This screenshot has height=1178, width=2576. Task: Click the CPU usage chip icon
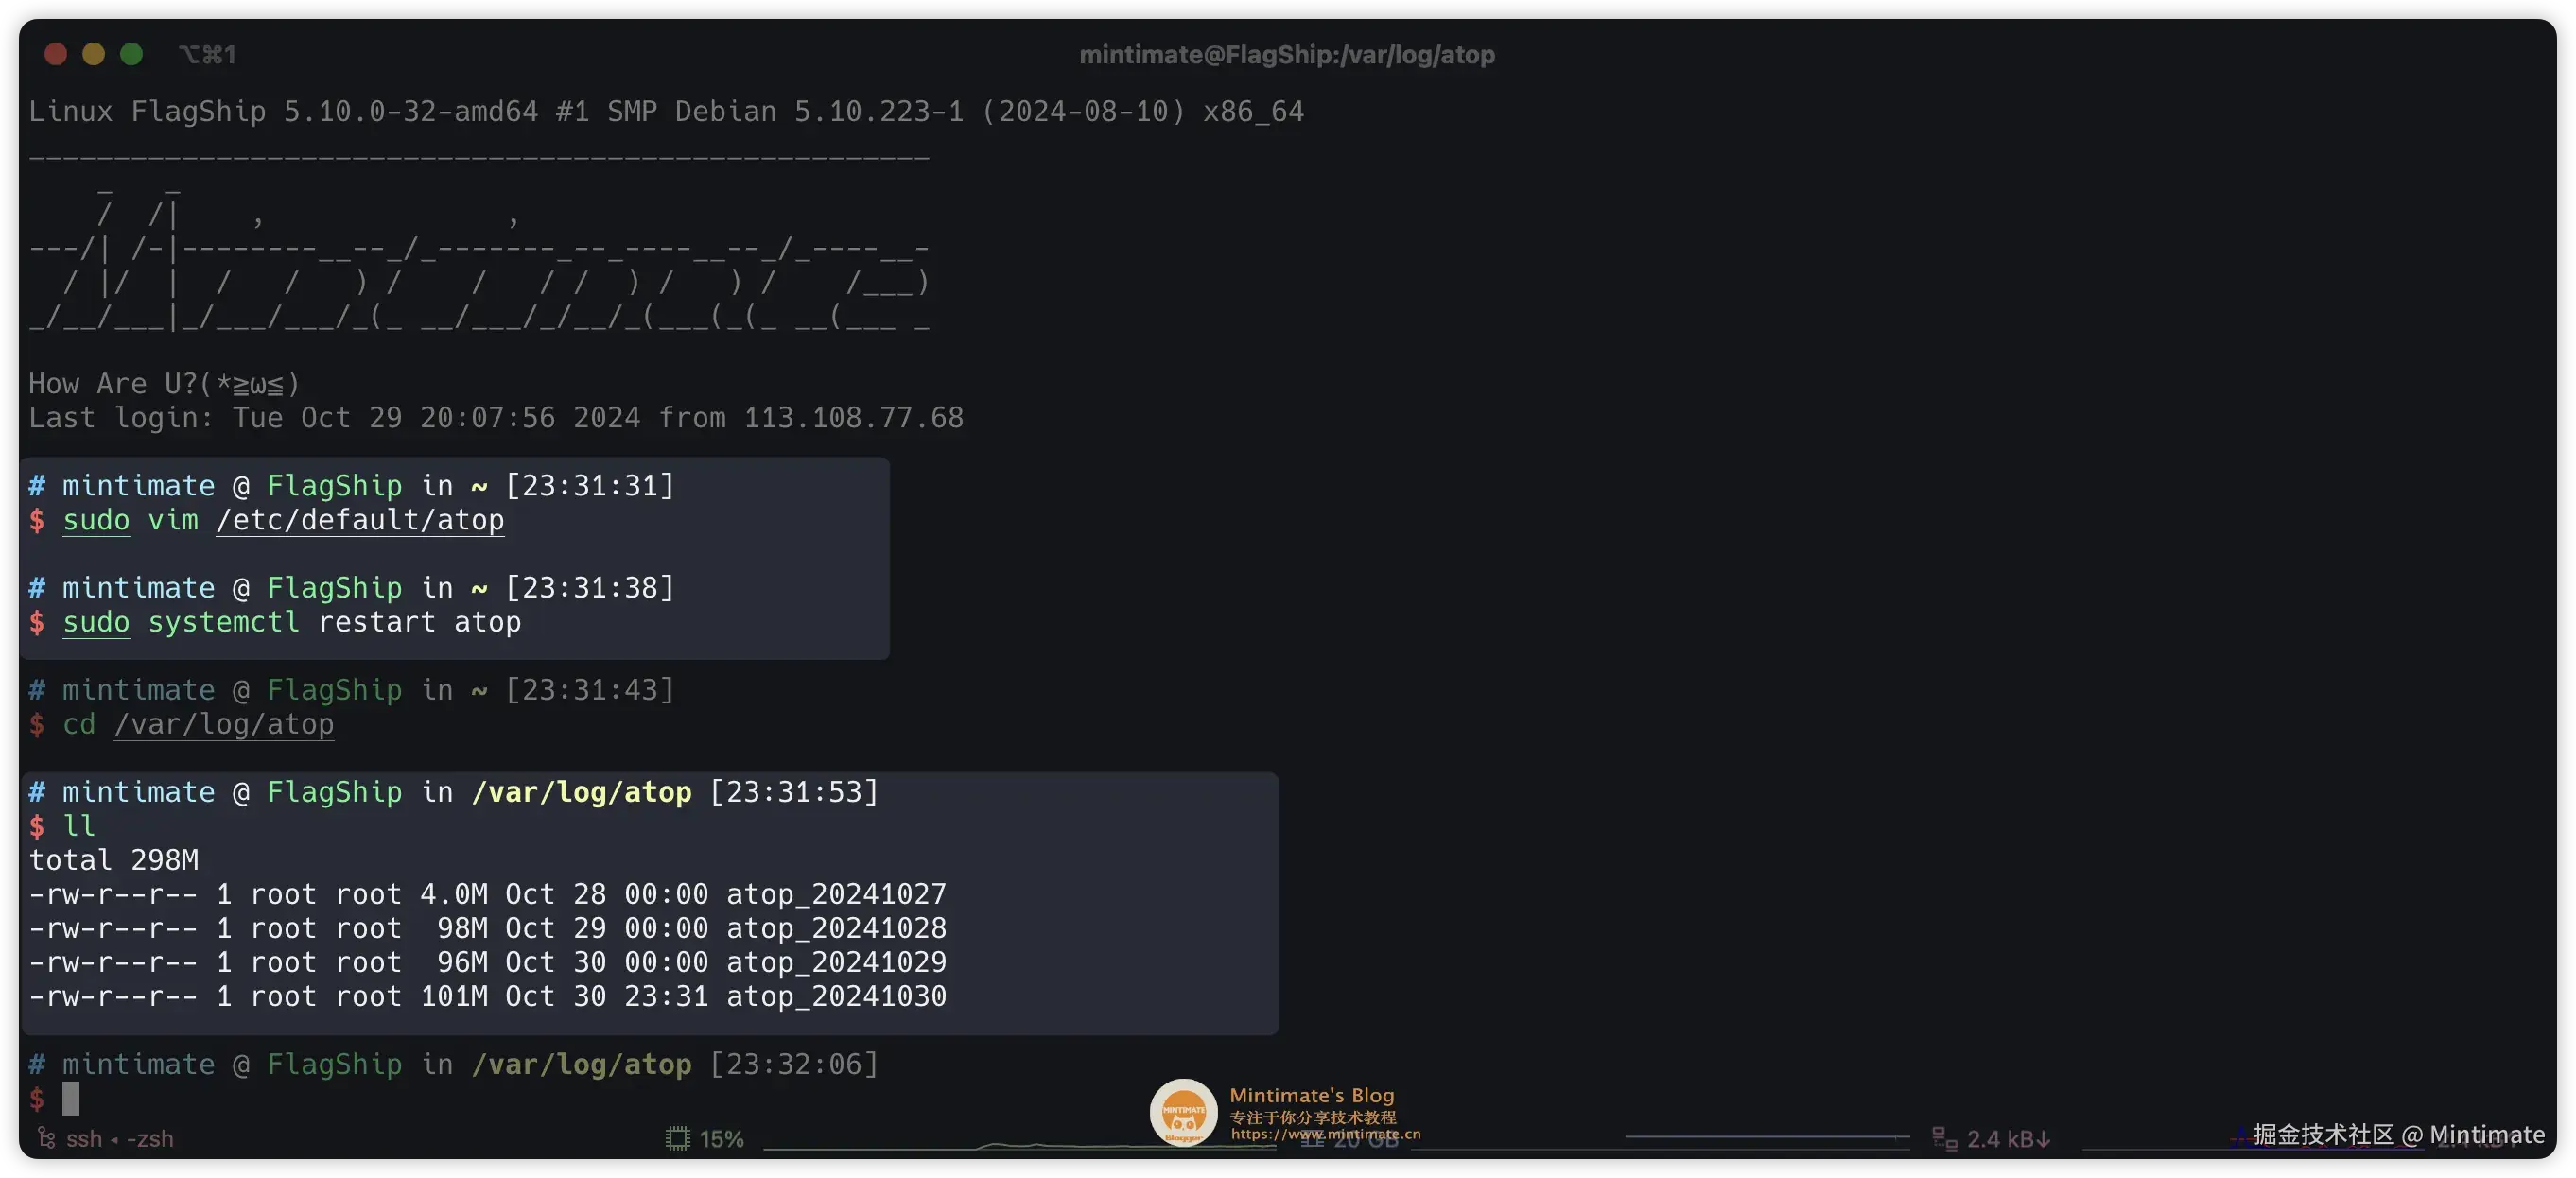pos(677,1138)
